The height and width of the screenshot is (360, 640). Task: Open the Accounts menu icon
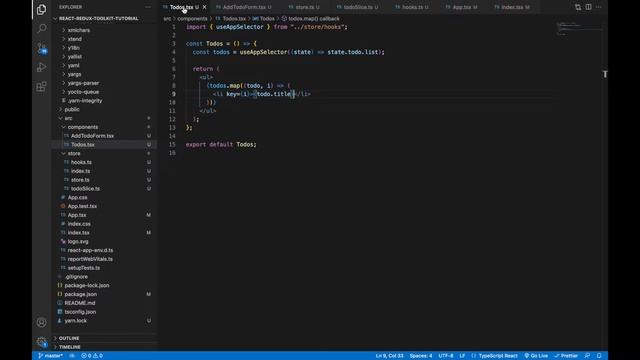pos(41,322)
